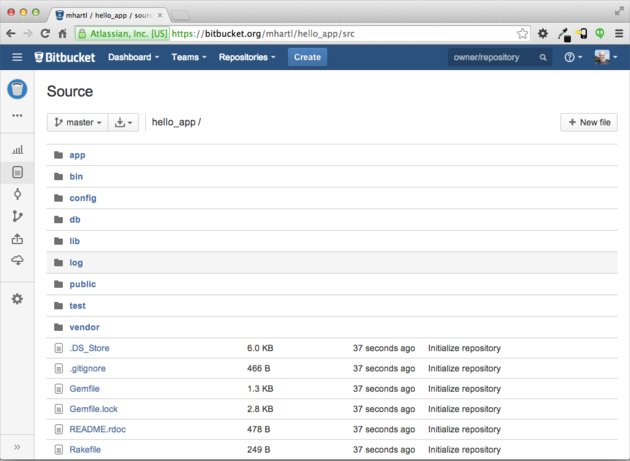Open a new browser tab
Screen dimensions: 630x461
point(180,16)
